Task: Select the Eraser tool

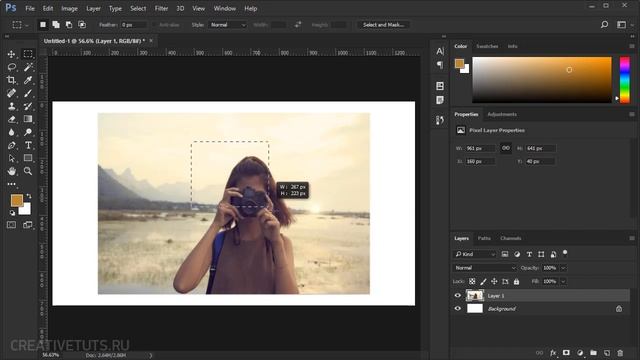Action: [x=11, y=119]
